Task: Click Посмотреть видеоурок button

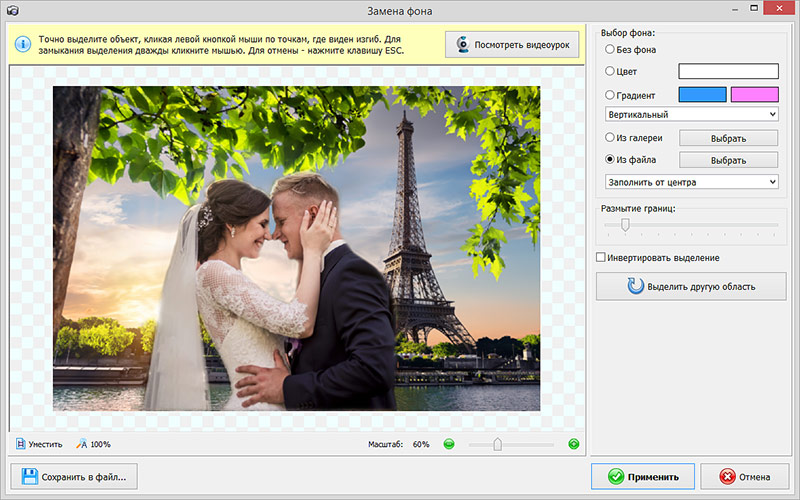Action: 512,44
